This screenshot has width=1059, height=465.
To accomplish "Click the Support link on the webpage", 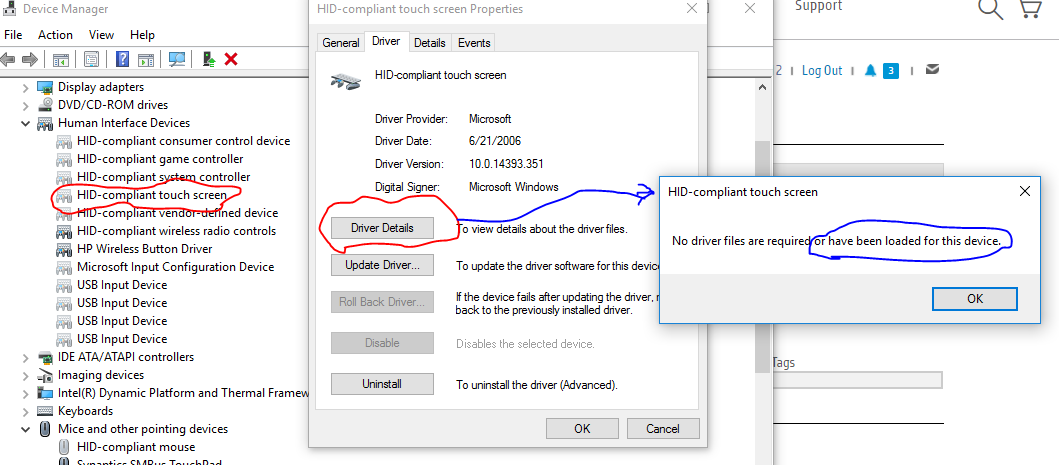I will pyautogui.click(x=819, y=6).
